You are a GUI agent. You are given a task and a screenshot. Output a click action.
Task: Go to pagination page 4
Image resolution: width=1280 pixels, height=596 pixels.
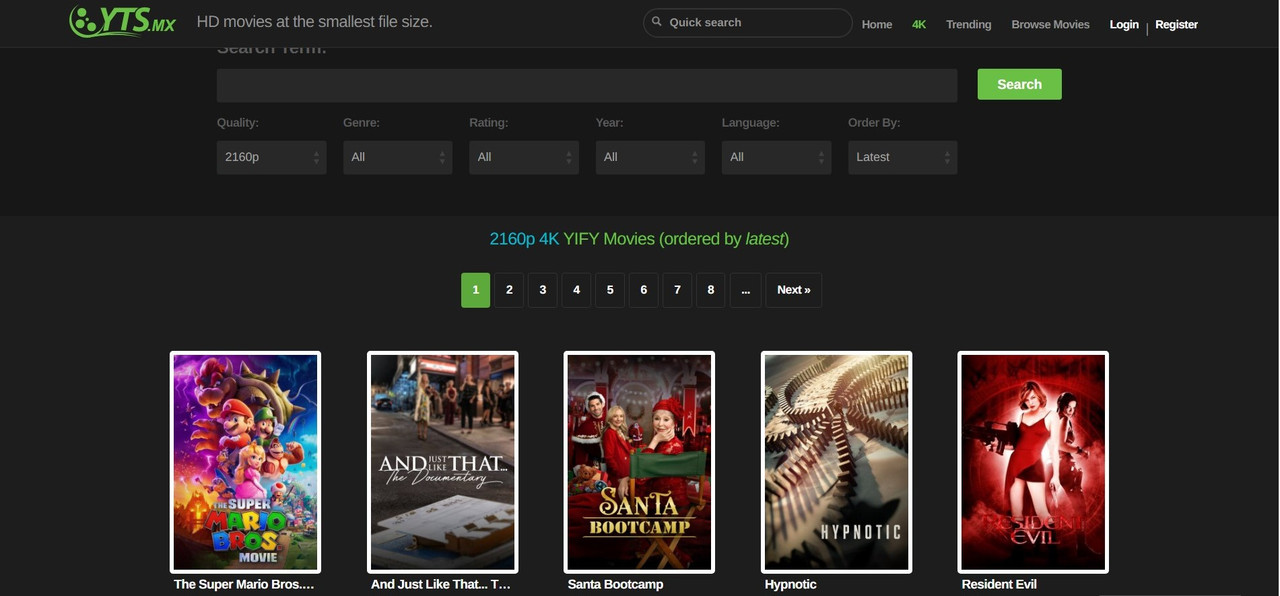click(x=576, y=290)
